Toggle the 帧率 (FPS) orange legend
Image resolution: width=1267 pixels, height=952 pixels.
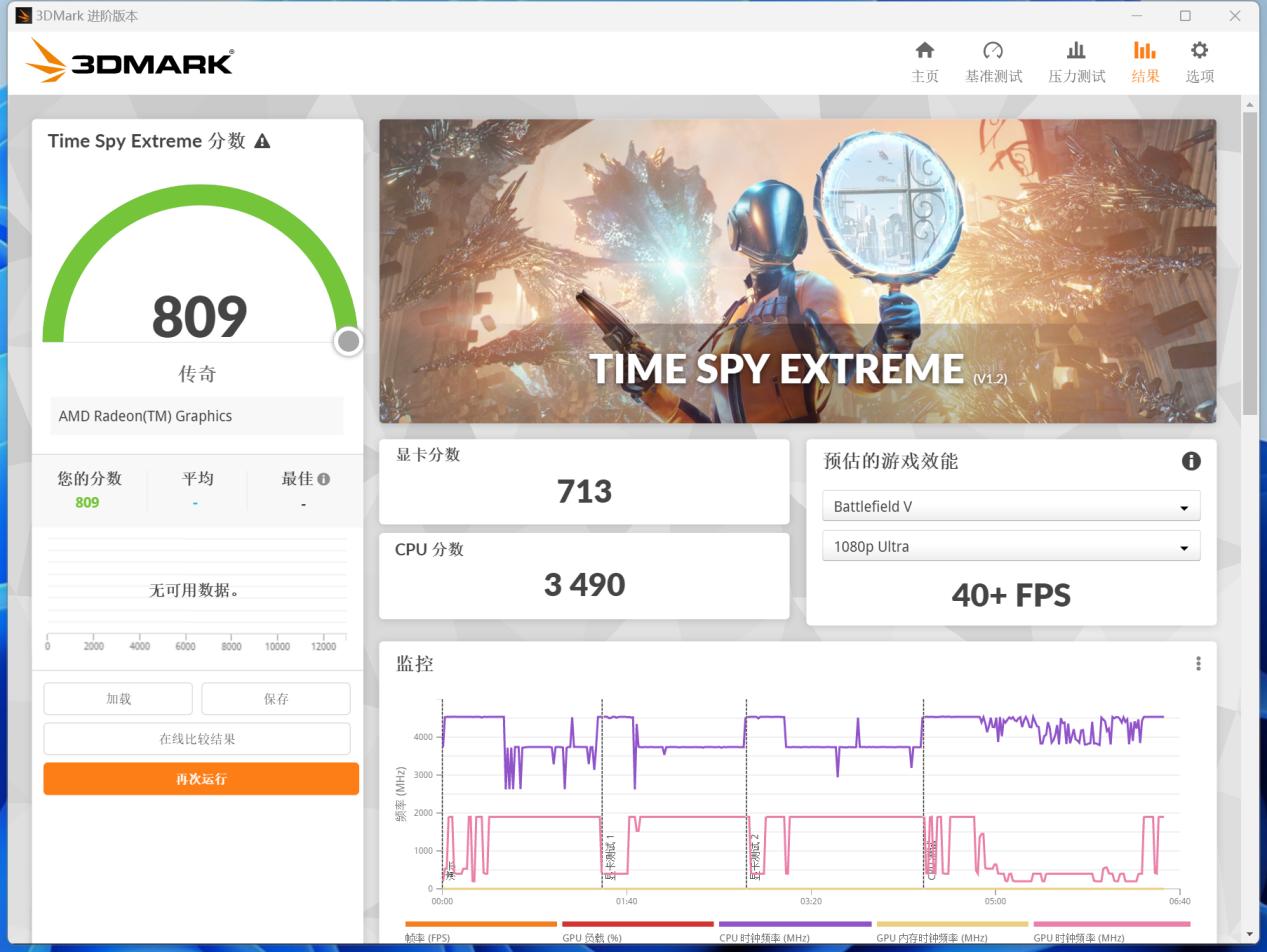click(480, 932)
